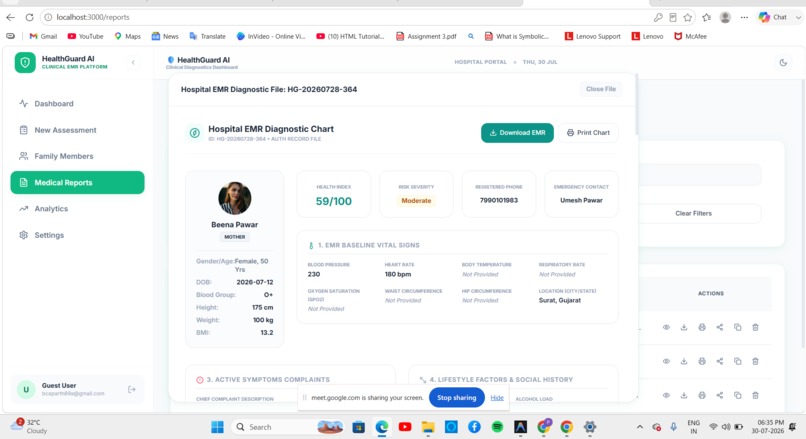The height and width of the screenshot is (439, 806).
Task: Click the Clear Filters button
Action: [x=693, y=213]
